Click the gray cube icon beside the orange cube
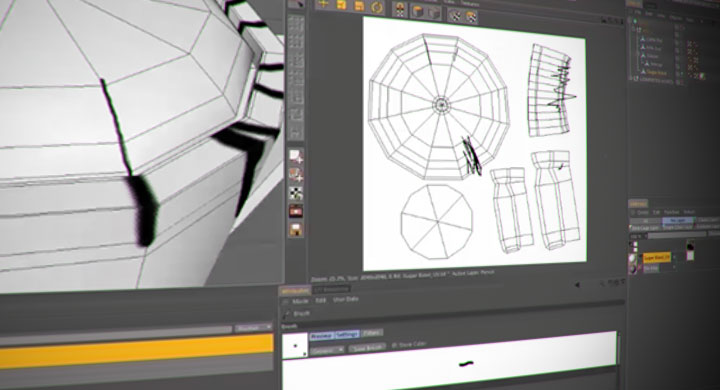Screen dimensions: 720x390 434,13
